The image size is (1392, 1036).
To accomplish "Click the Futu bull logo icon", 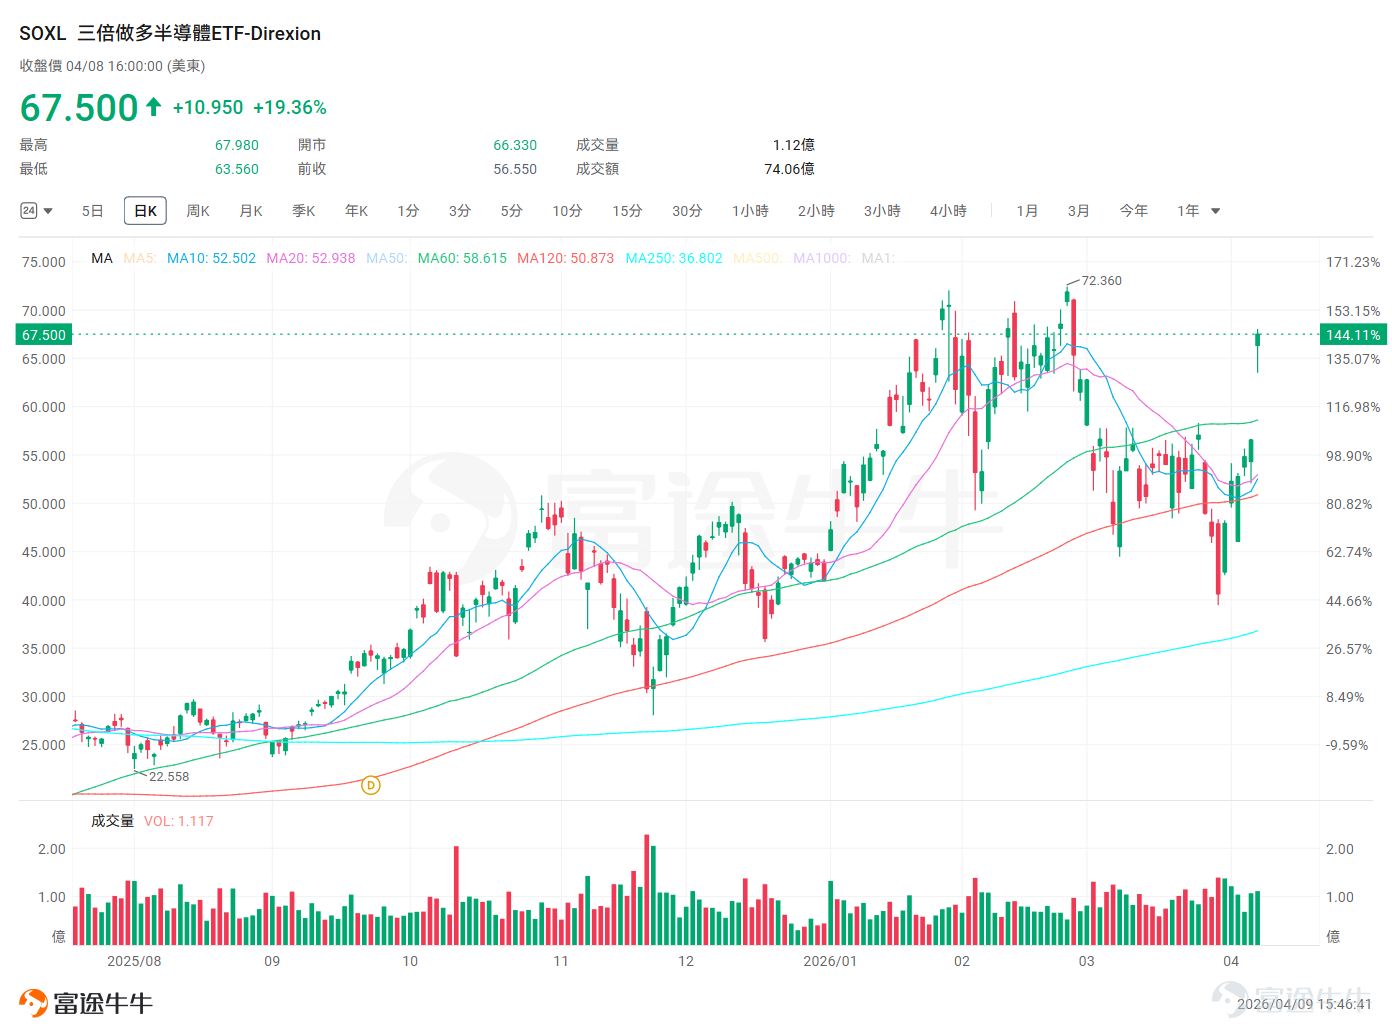I will point(33,1003).
